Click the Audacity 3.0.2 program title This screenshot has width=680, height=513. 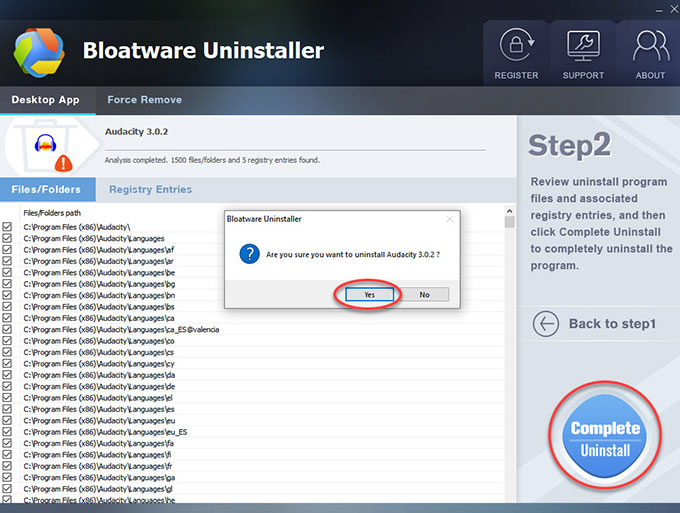136,131
